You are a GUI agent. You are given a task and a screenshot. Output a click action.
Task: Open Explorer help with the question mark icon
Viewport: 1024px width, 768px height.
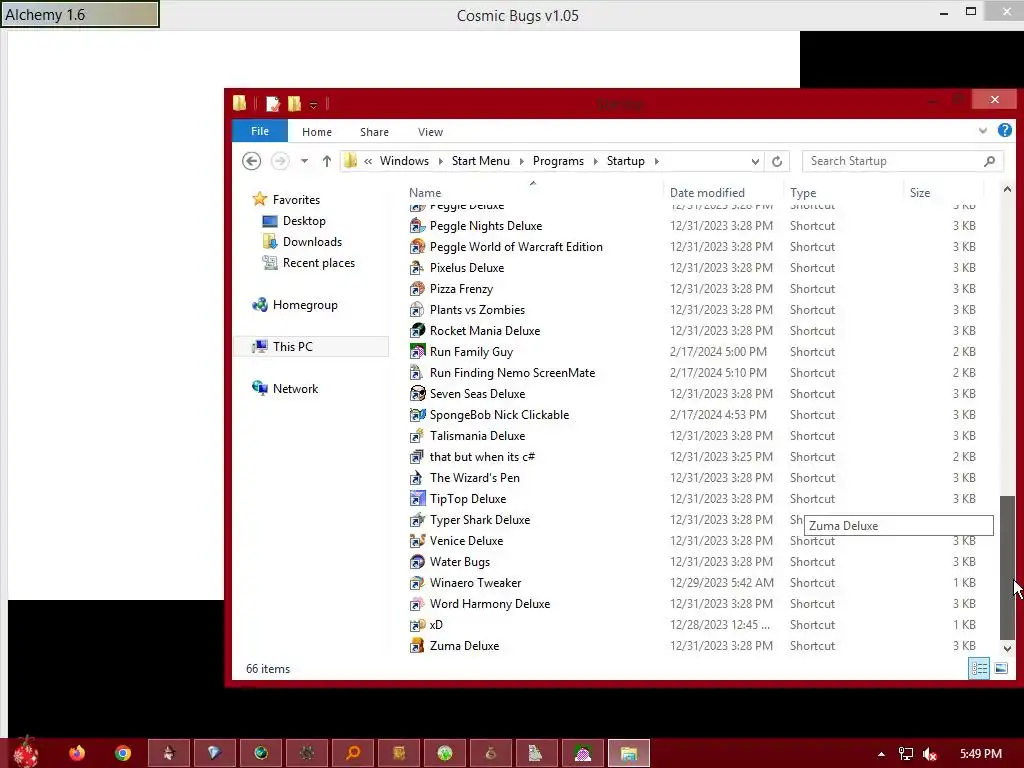(x=1004, y=131)
